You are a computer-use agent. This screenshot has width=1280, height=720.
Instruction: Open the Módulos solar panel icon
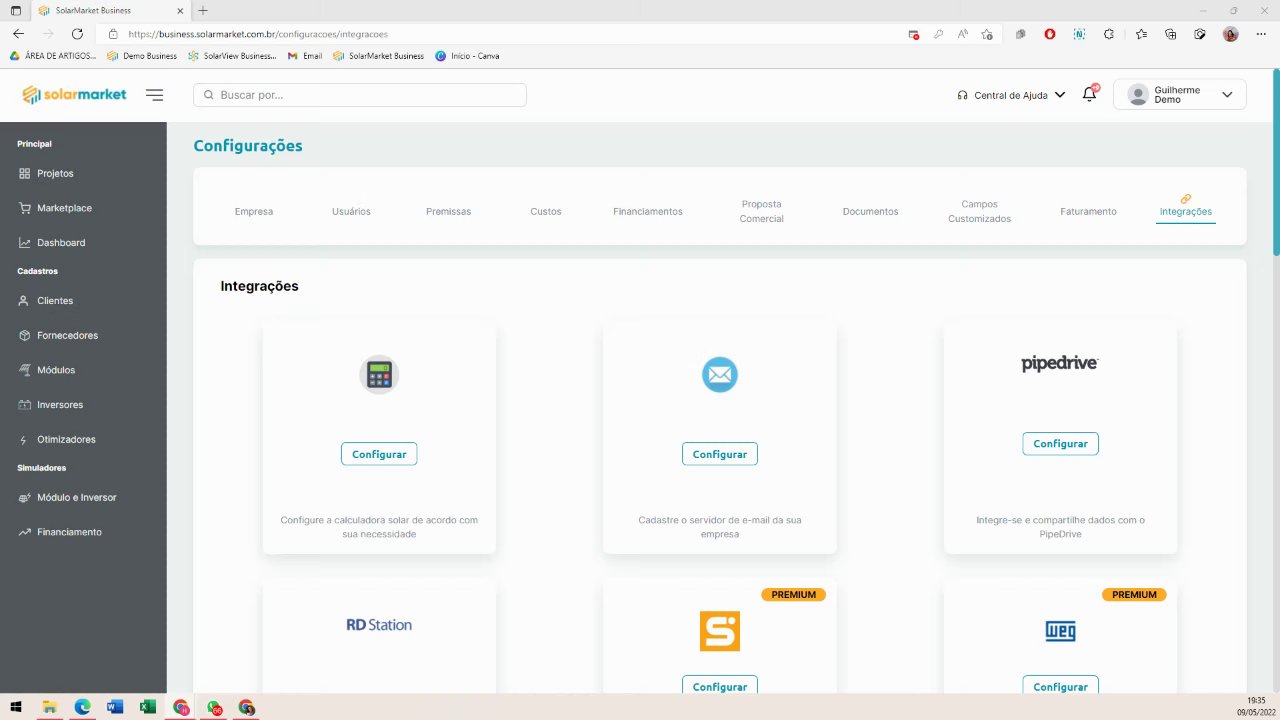[x=25, y=370]
